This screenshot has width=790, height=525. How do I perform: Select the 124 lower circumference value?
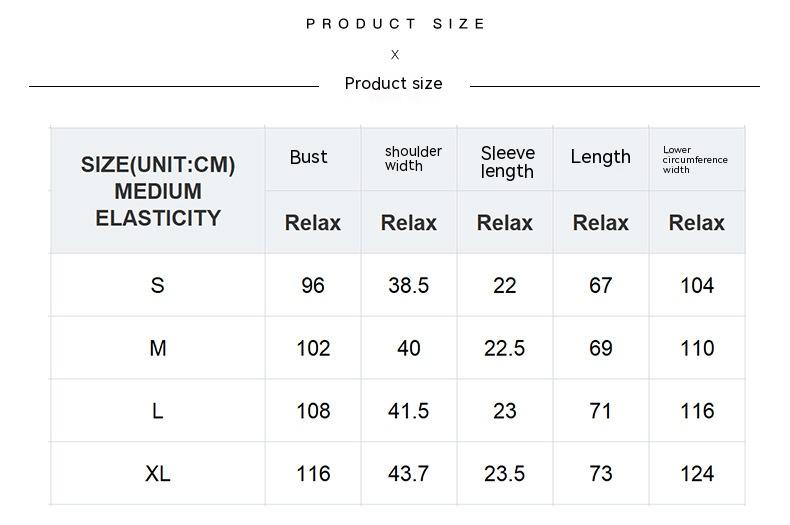point(696,474)
